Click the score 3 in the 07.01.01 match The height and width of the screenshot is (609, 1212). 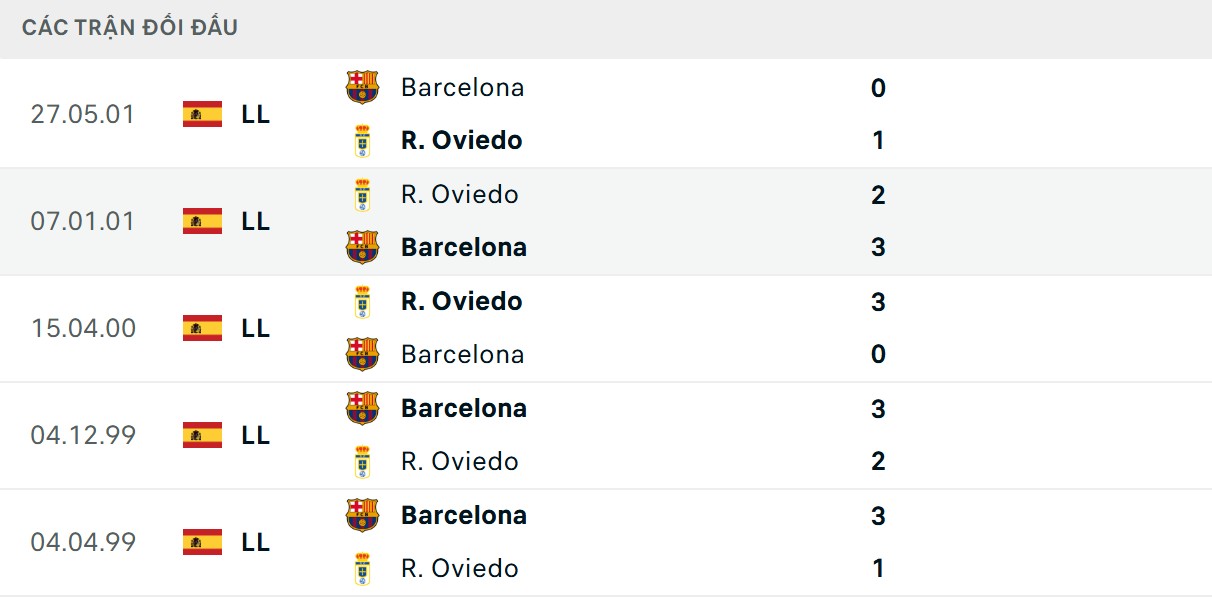pyautogui.click(x=879, y=246)
